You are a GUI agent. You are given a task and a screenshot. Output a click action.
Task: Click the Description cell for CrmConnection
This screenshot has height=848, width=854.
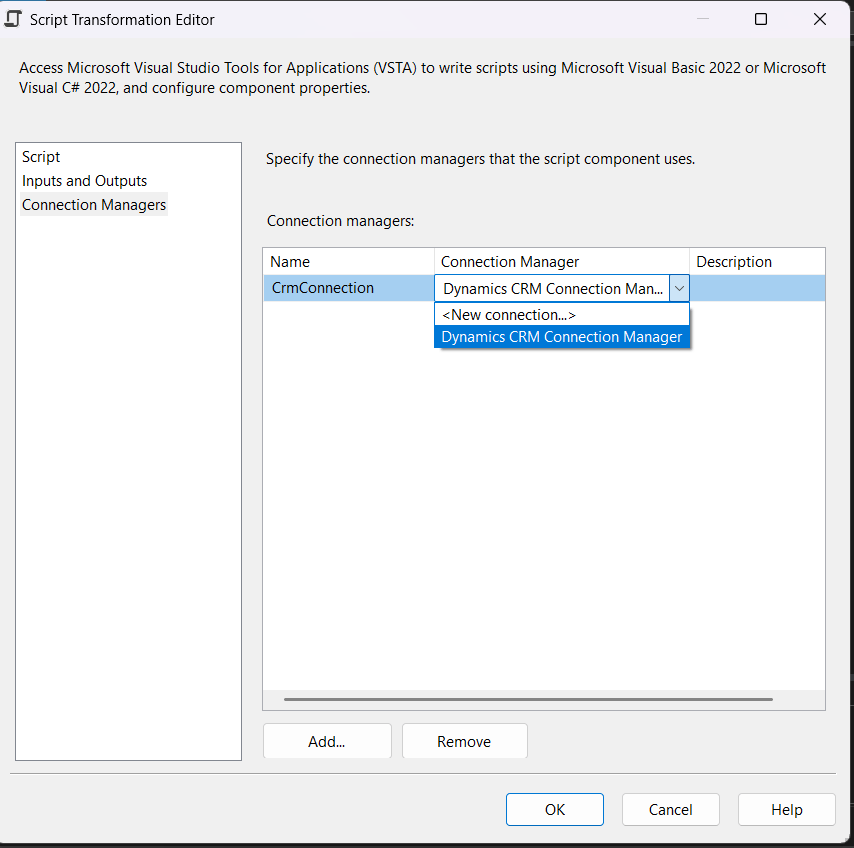pyautogui.click(x=757, y=288)
